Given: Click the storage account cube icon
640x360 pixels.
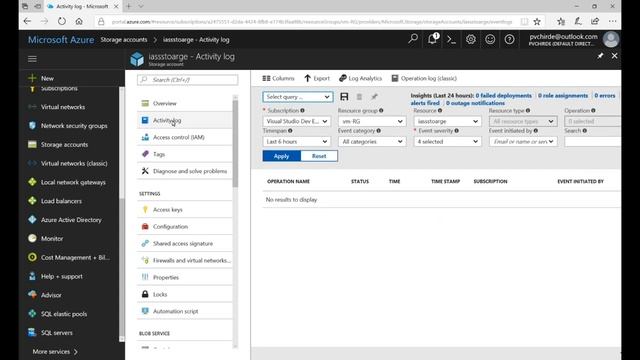Looking at the screenshot, I should pyautogui.click(x=137, y=59).
